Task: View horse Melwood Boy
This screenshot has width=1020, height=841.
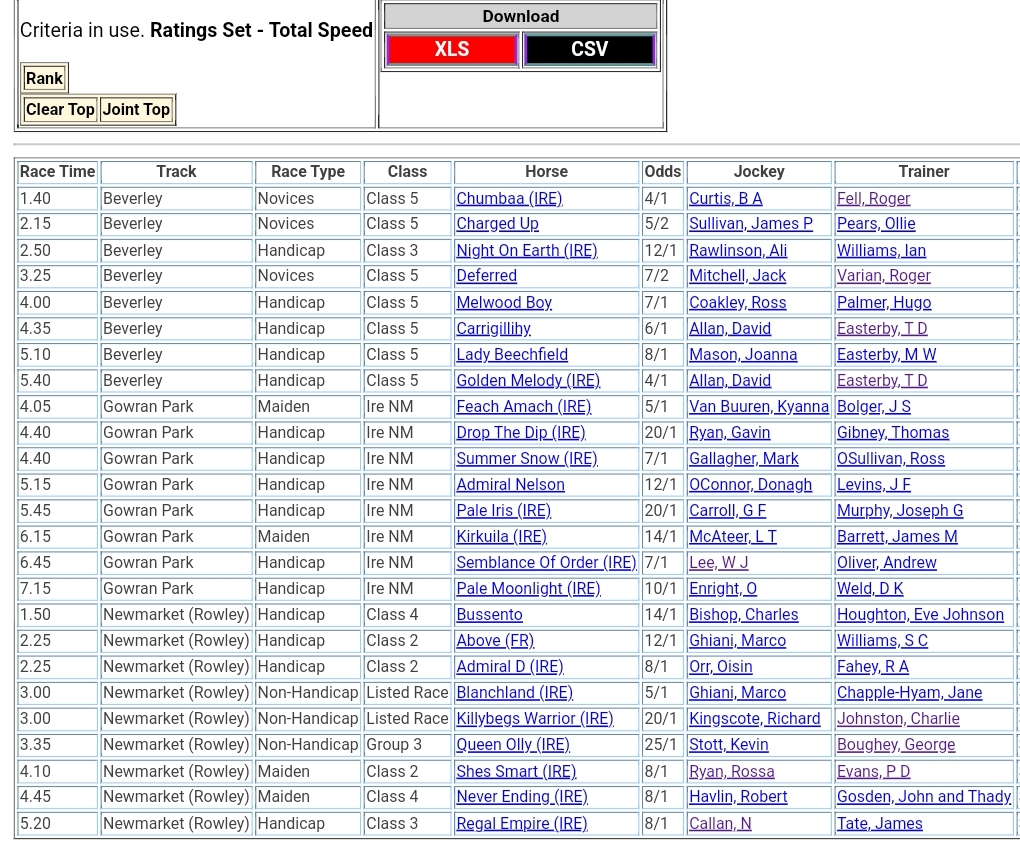Action: (x=504, y=303)
